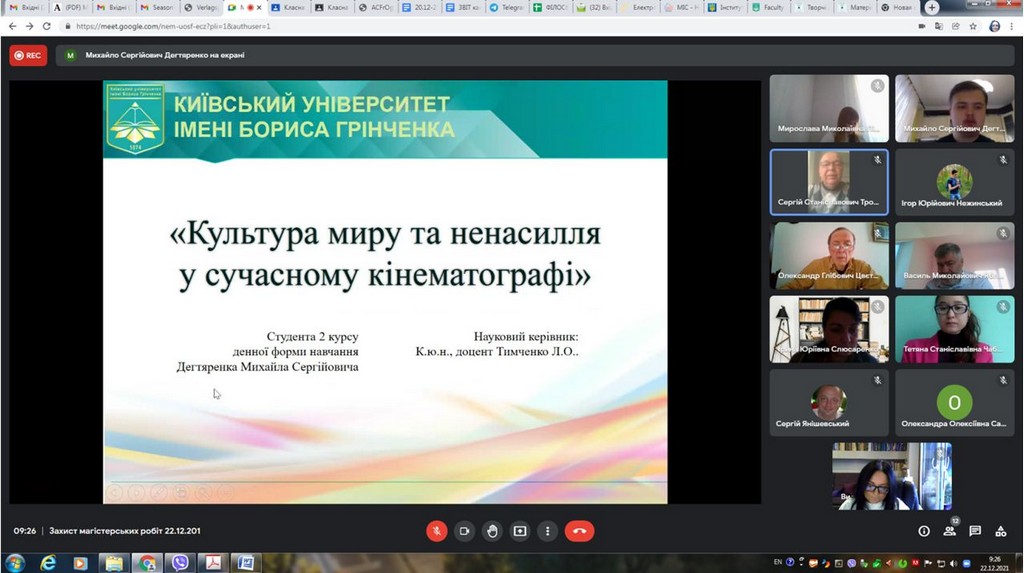This screenshot has width=1024, height=573.
Task: Open the EN input language selector
Action: [x=778, y=562]
